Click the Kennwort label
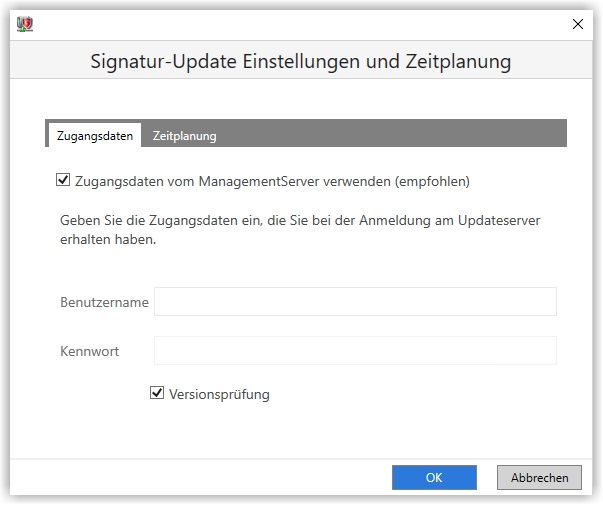603x505 pixels. [90, 351]
